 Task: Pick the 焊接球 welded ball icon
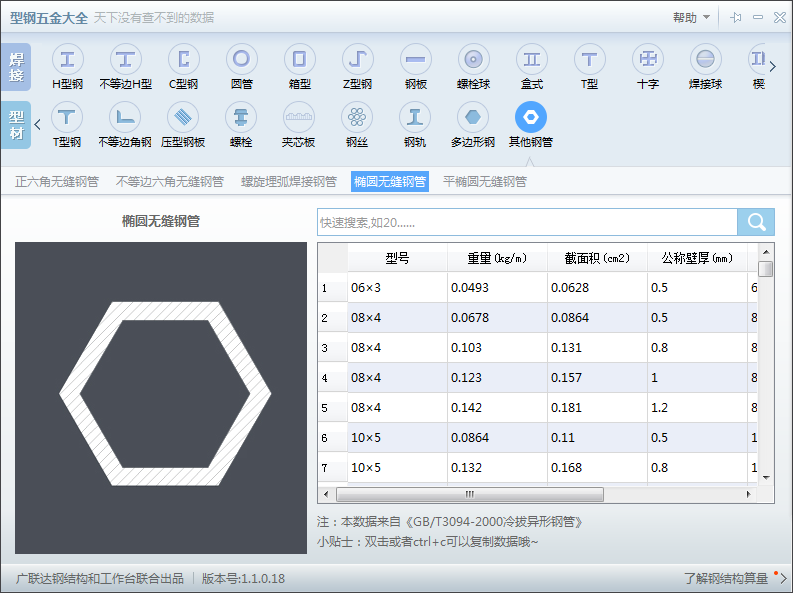[x=706, y=66]
